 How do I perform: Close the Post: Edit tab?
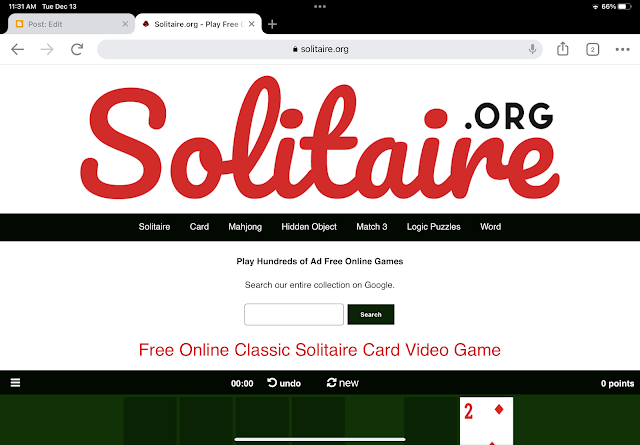tap(125, 24)
